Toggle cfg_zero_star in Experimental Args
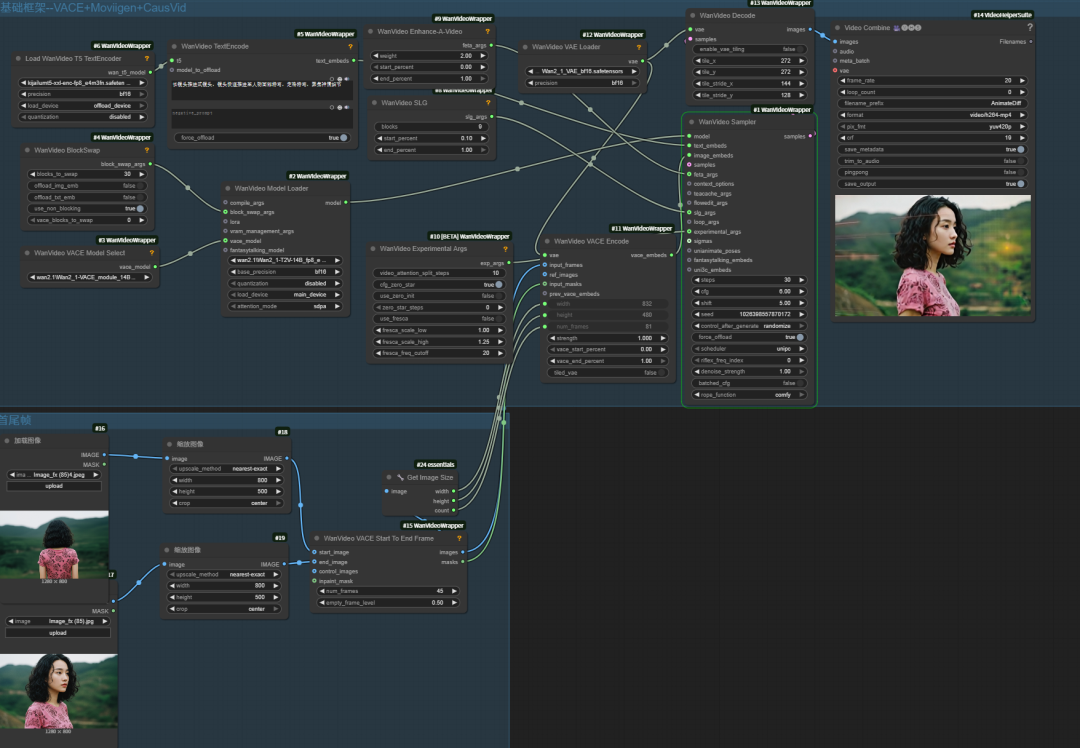 (438, 284)
